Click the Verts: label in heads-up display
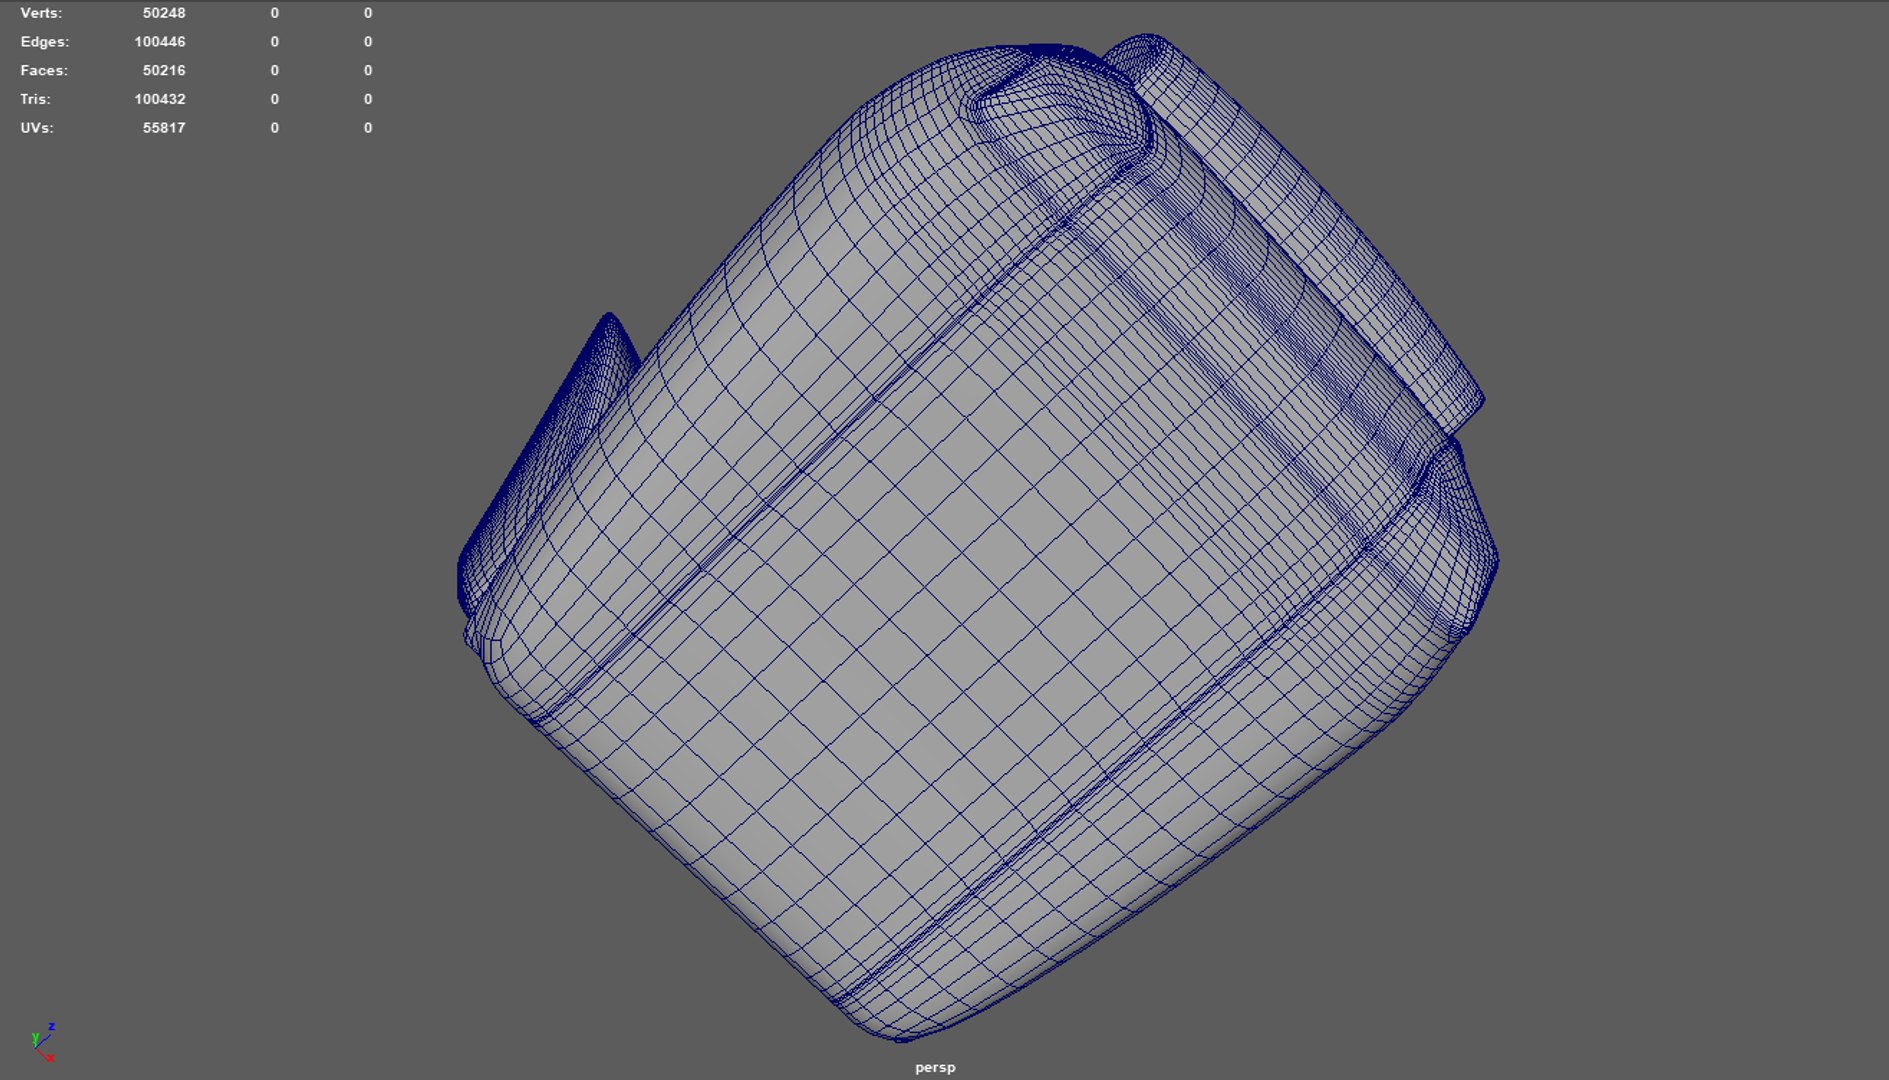This screenshot has height=1080, width=1889. point(41,13)
